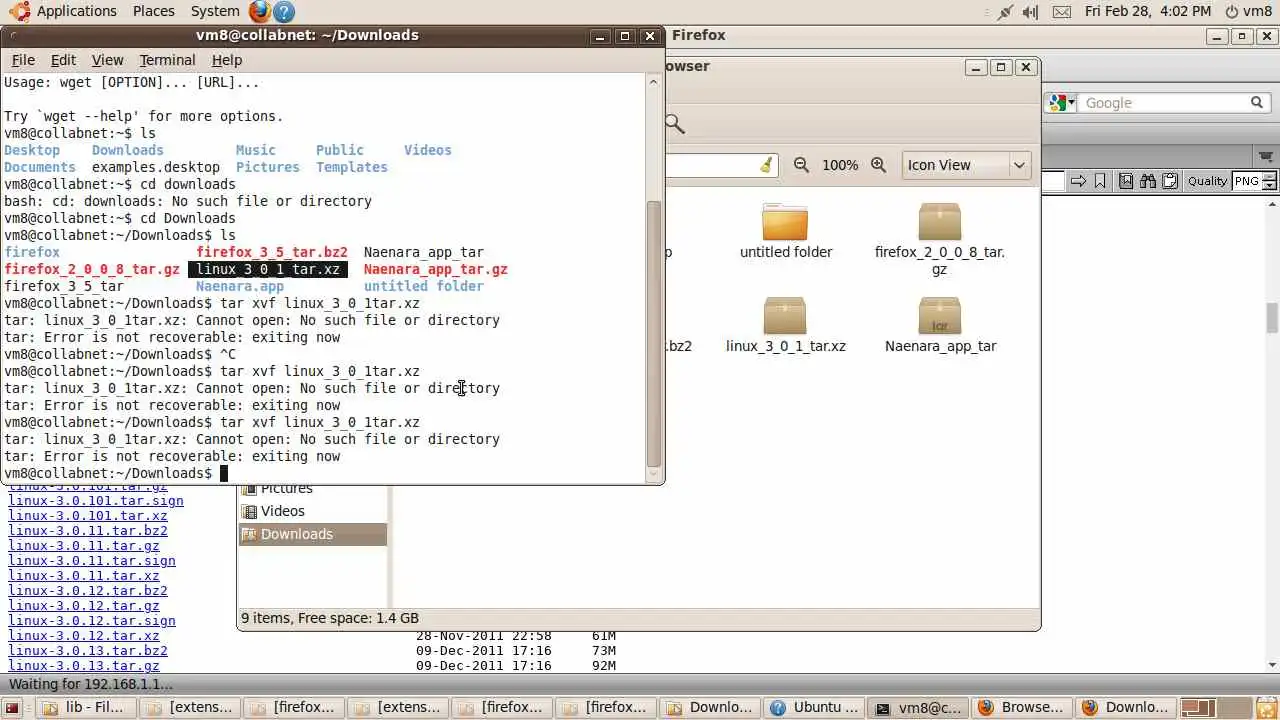Switch to 'vm8@c...' terminal in taskbar

(918, 707)
